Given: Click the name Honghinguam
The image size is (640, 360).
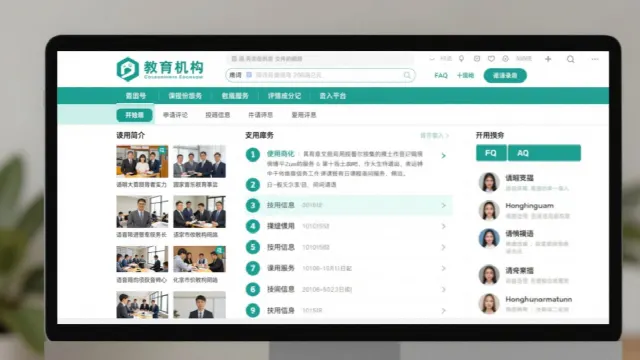Looking at the screenshot, I should click(x=529, y=206).
